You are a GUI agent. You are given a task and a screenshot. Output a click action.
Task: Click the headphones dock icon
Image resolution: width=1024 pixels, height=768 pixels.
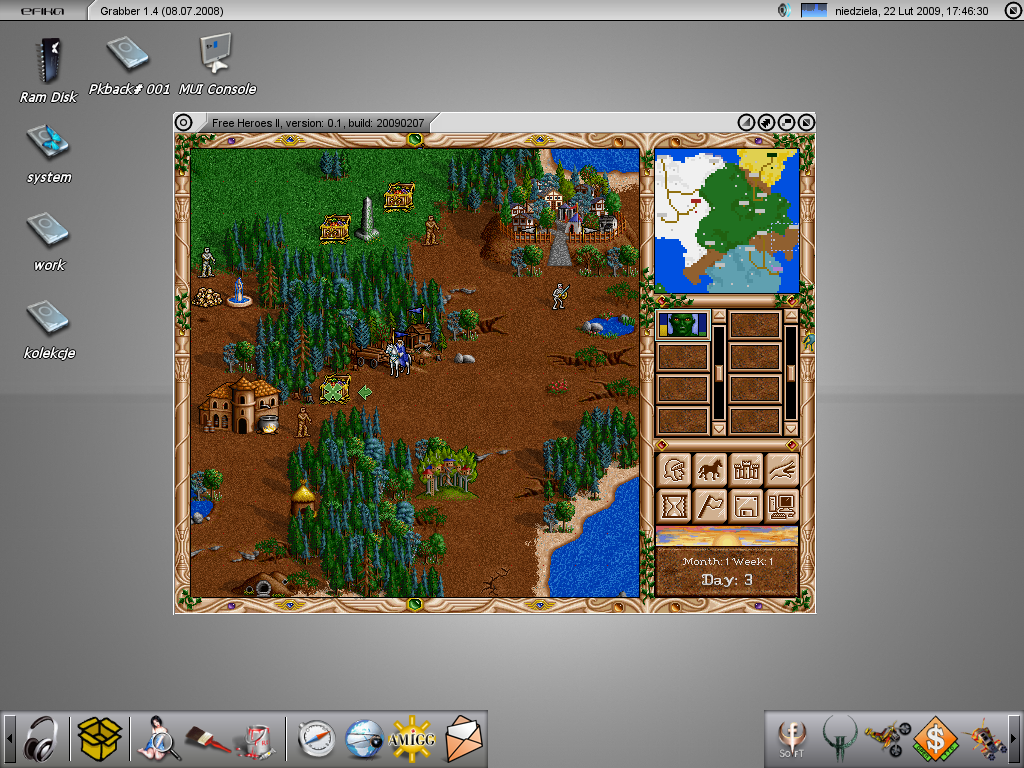(41, 739)
